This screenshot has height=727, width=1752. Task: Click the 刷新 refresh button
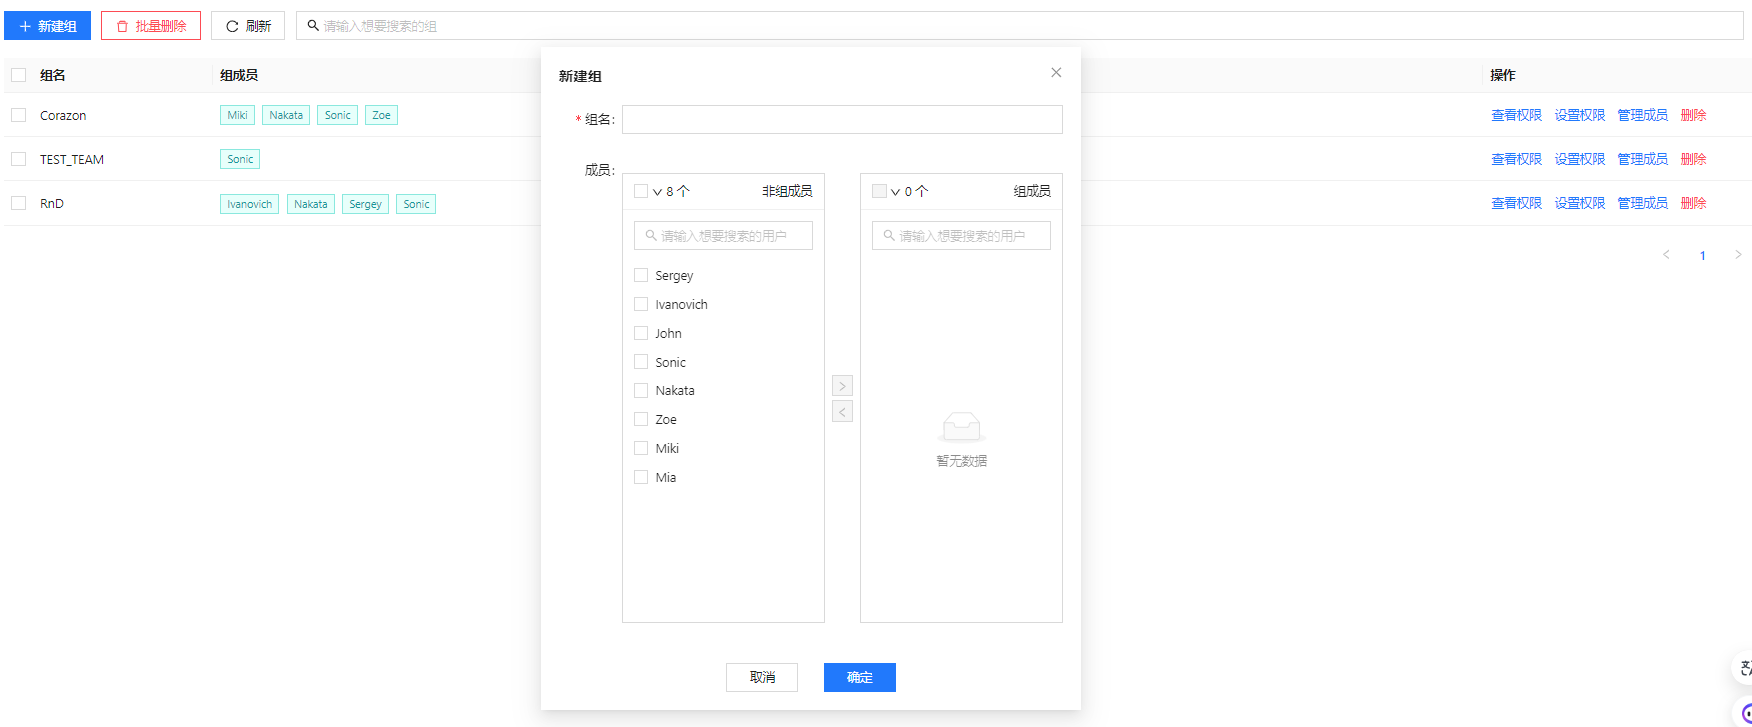click(248, 26)
